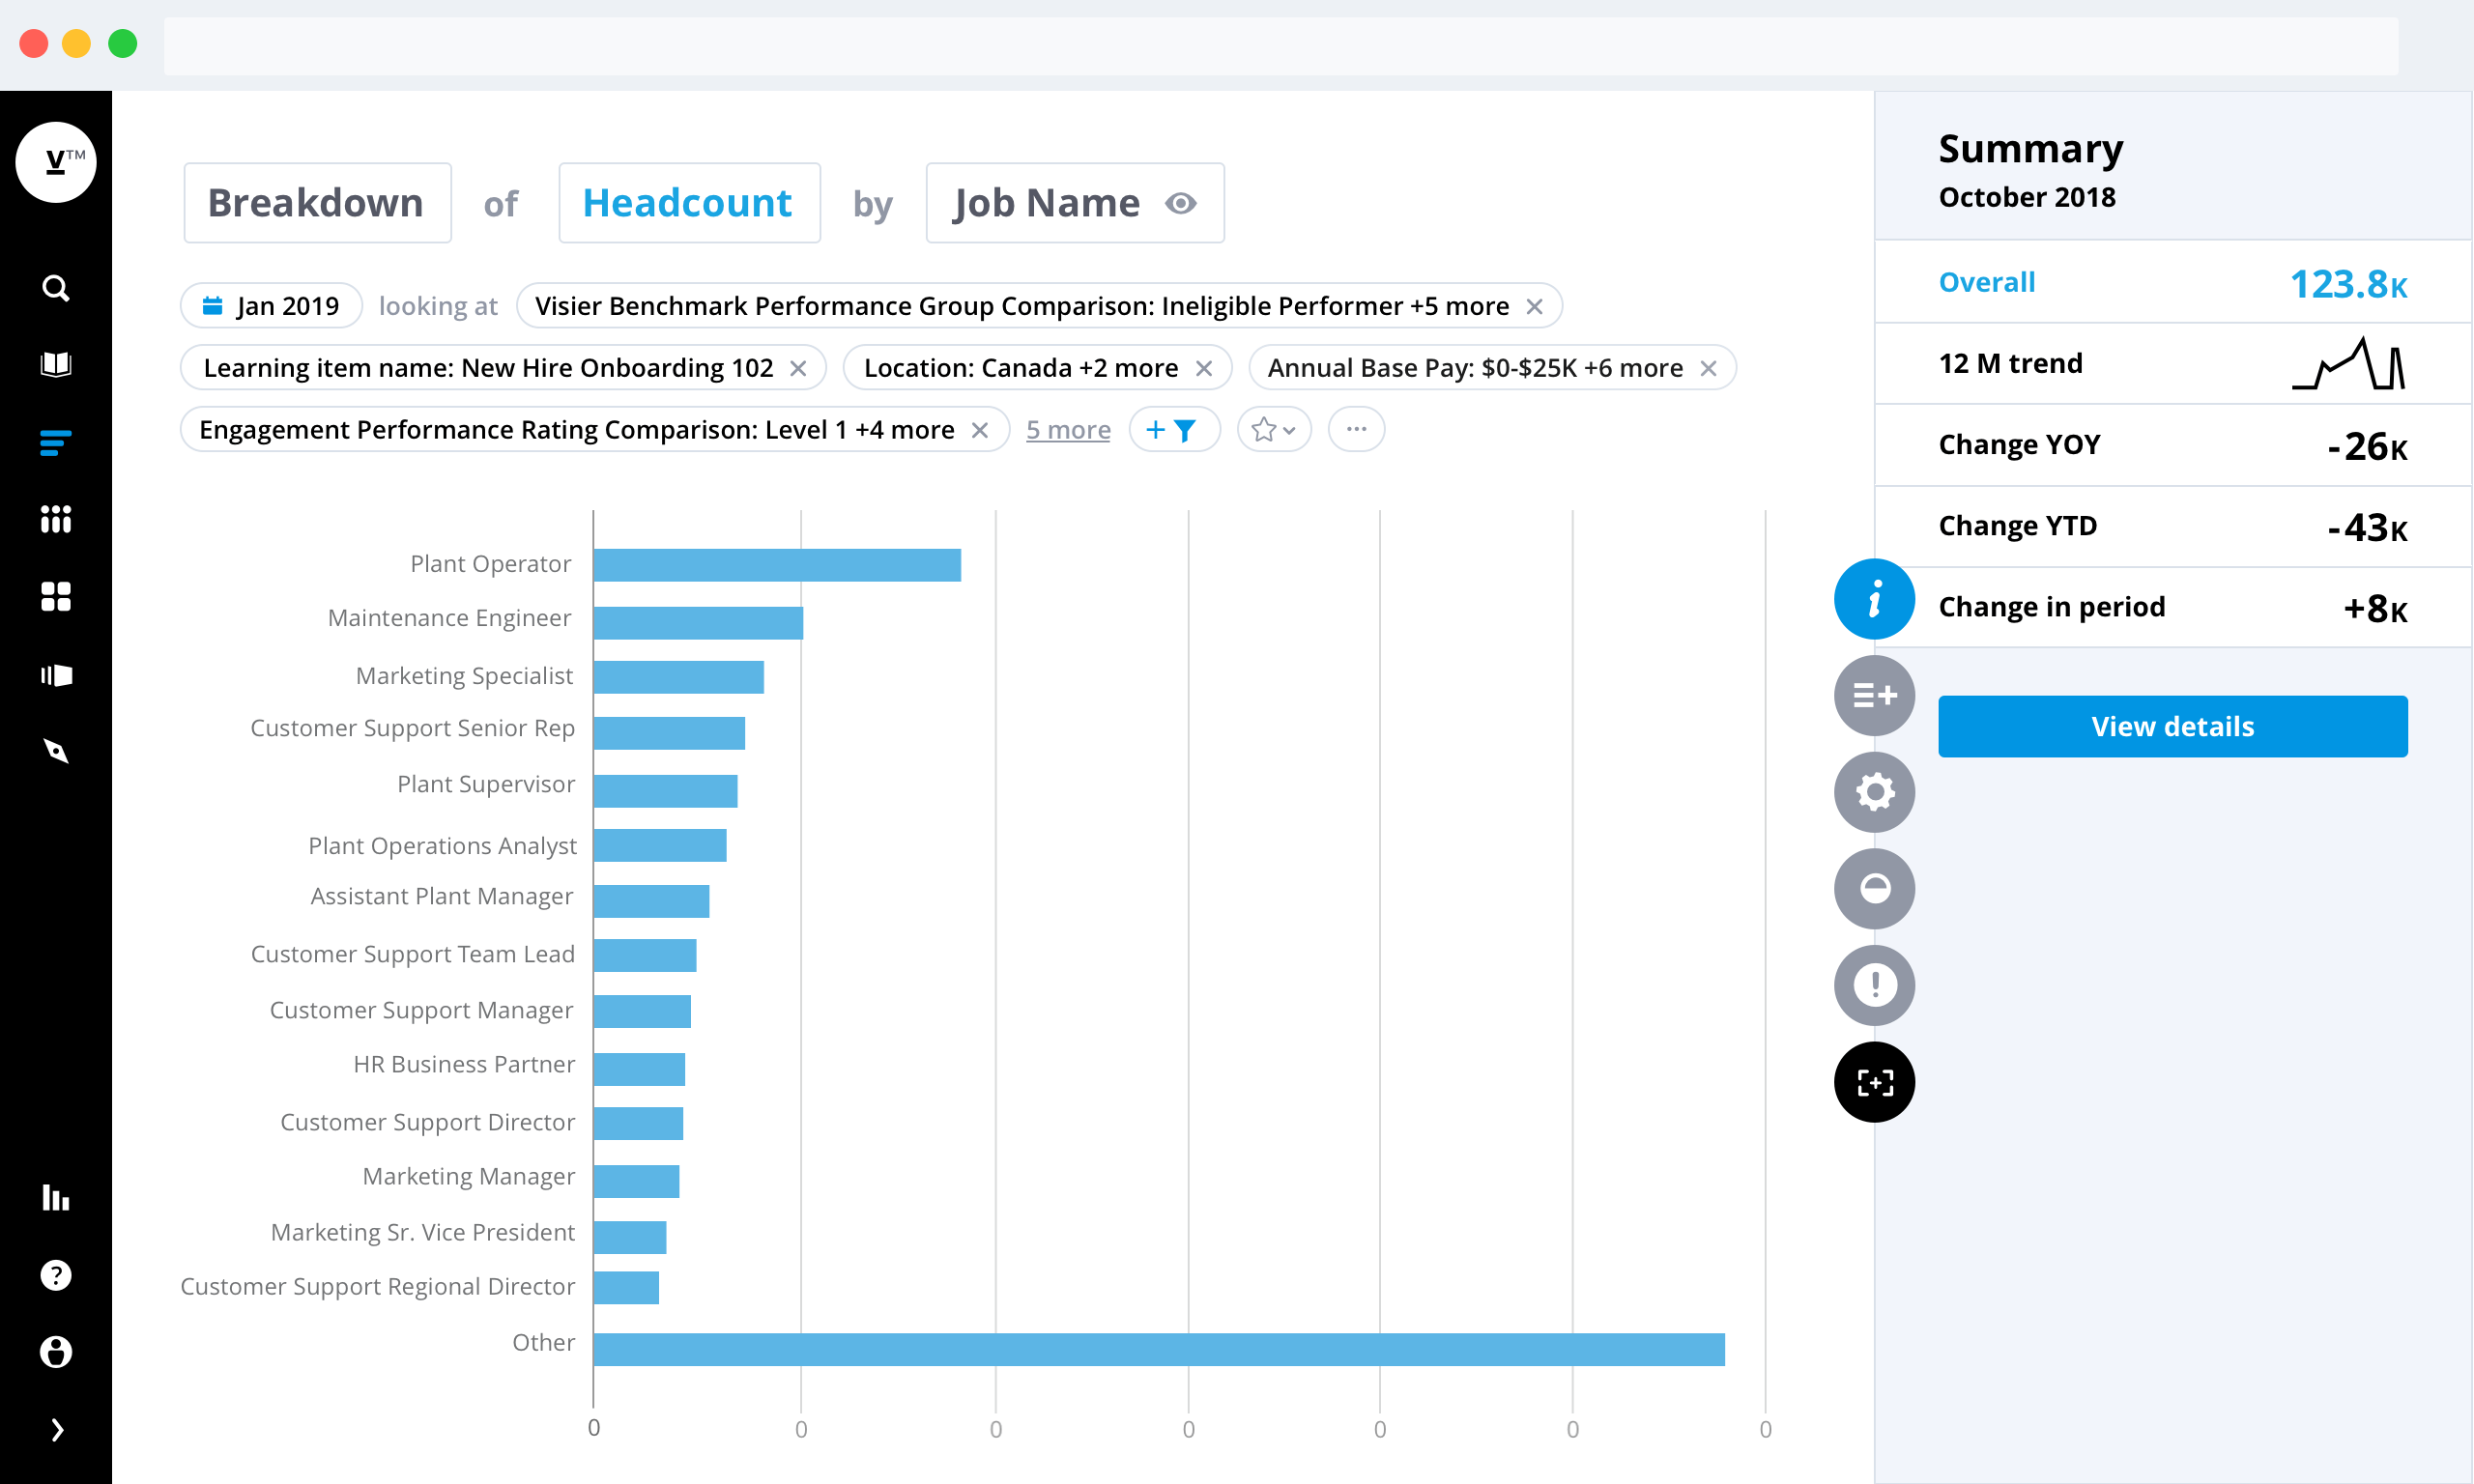The height and width of the screenshot is (1484, 2474).
Task: Open the Job Name group-by selector
Action: 1075,203
